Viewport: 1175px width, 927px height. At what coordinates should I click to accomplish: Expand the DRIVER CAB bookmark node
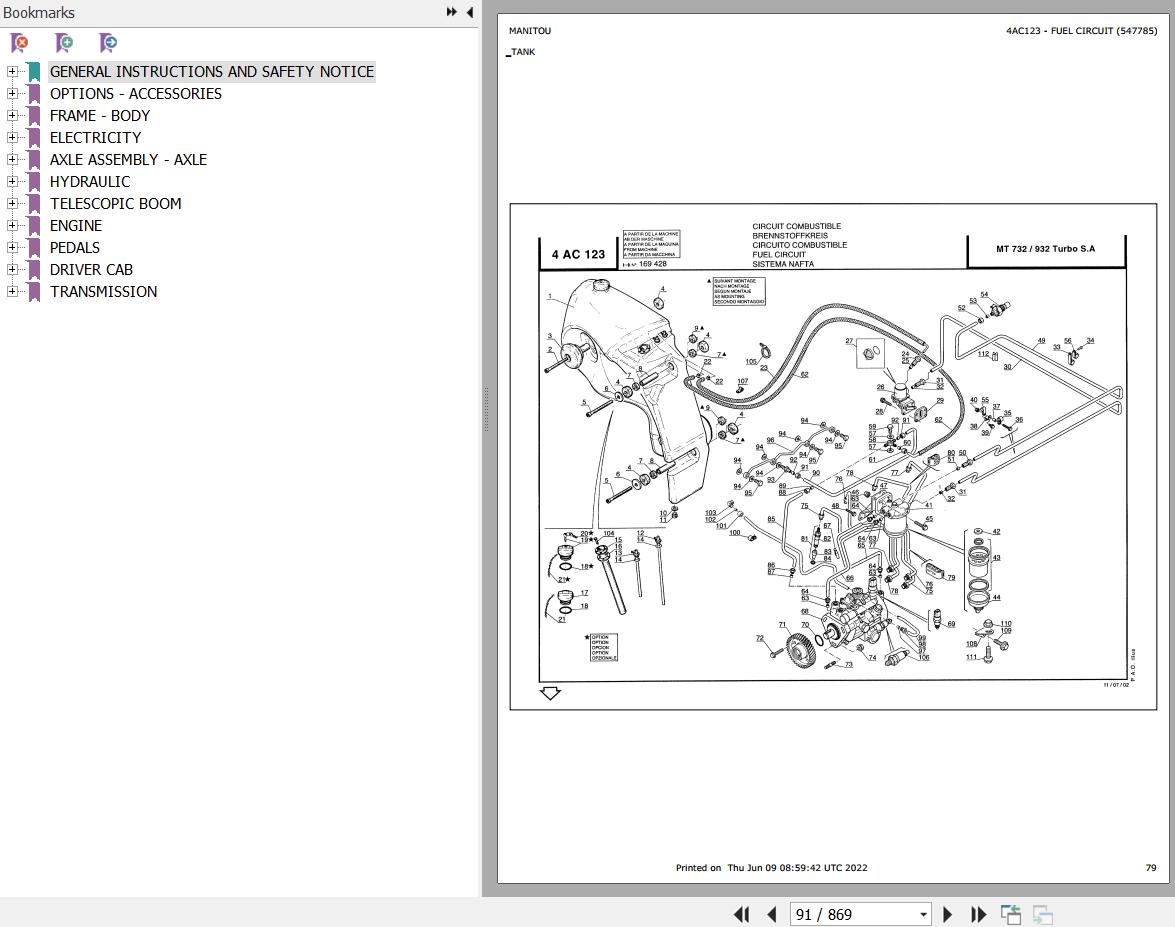pyautogui.click(x=12, y=270)
